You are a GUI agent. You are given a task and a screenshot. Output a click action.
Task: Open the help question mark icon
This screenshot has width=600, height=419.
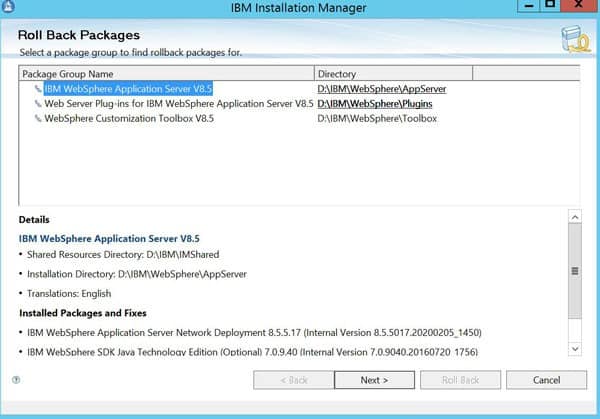(16, 380)
